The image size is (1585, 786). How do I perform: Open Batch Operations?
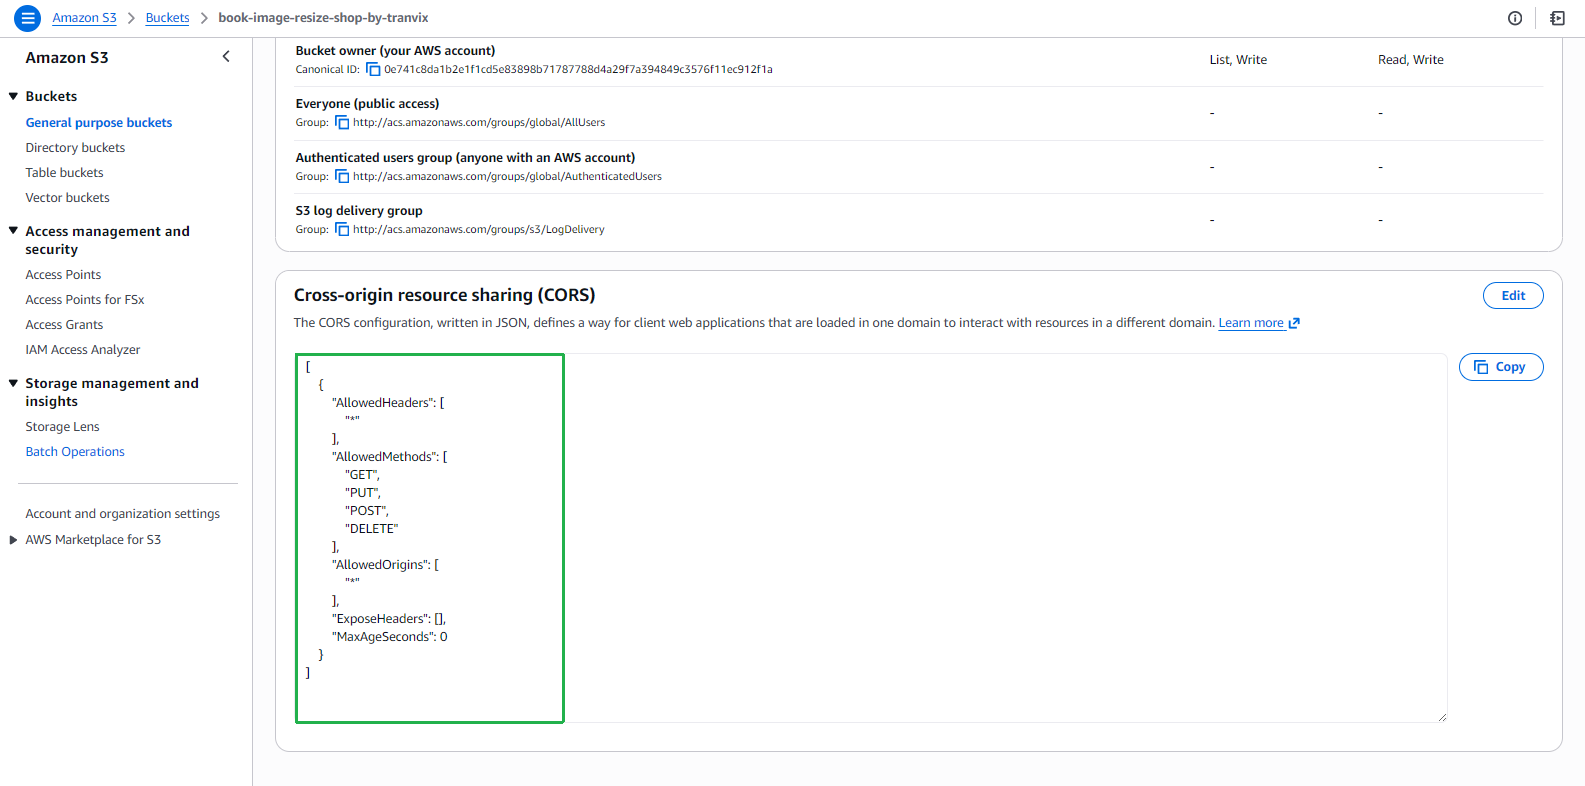[75, 452]
